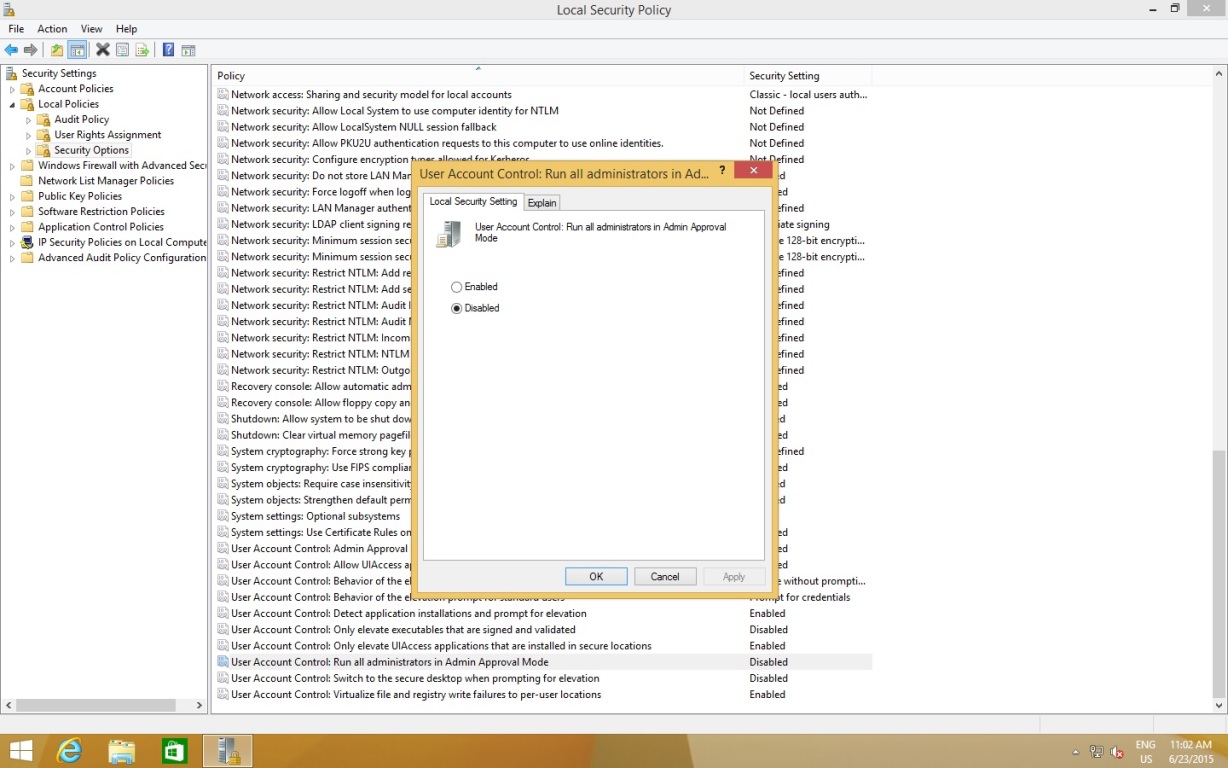The width and height of the screenshot is (1228, 768).
Task: Expand the Audit Policy tree node
Action: click(29, 120)
